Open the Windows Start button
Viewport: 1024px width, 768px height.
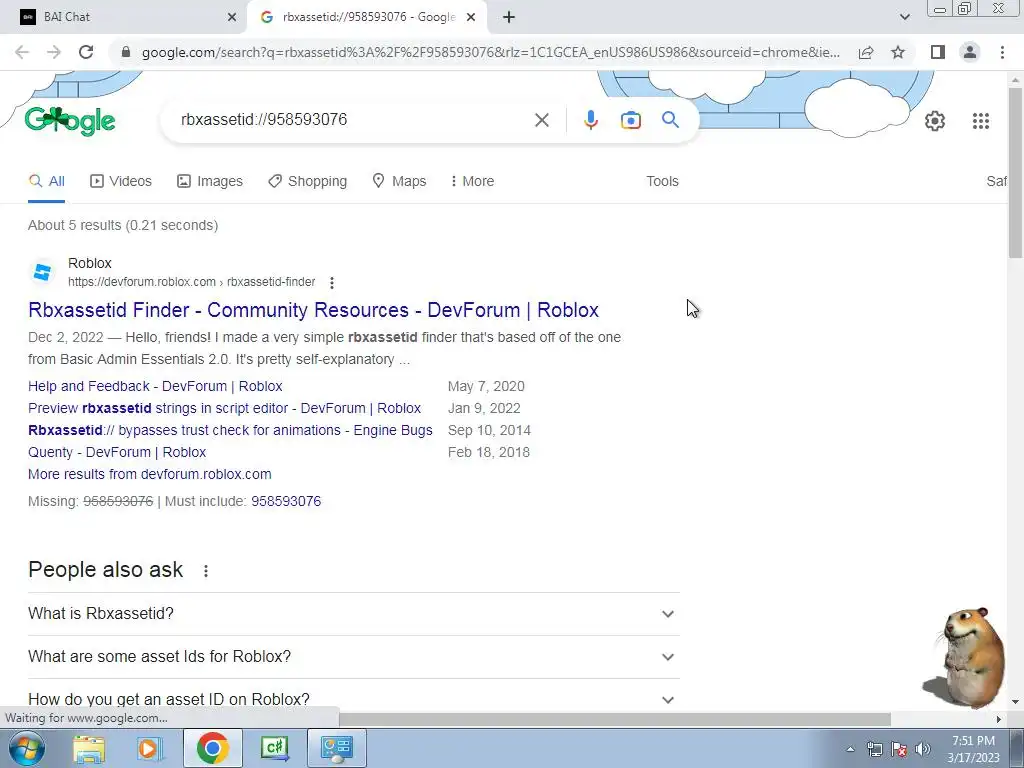(x=26, y=748)
